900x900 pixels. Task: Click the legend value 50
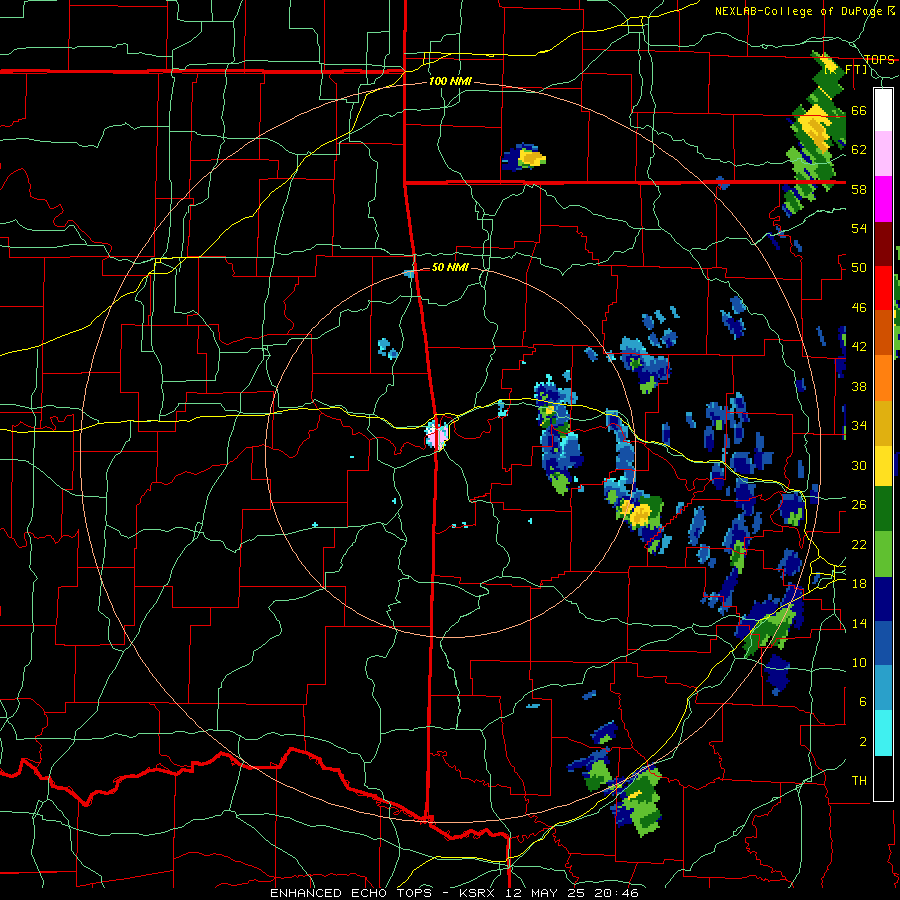tap(859, 268)
